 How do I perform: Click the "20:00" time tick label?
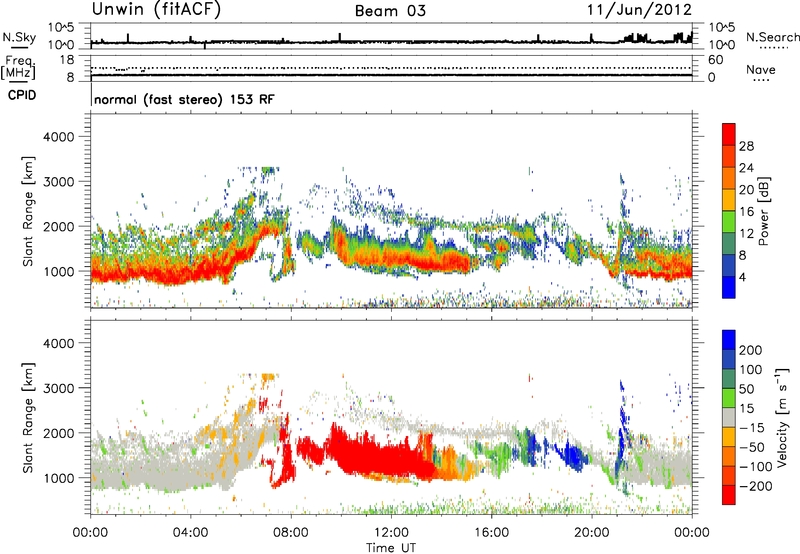click(x=591, y=533)
